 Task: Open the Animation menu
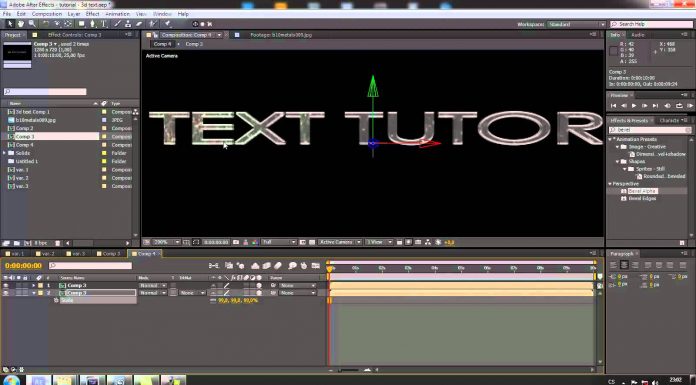point(117,14)
